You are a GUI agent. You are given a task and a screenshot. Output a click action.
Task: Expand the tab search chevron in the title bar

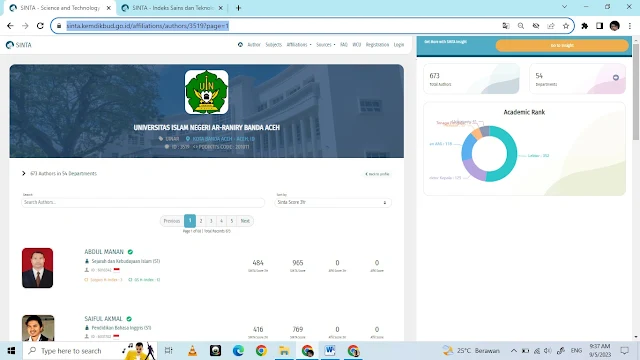[564, 7]
